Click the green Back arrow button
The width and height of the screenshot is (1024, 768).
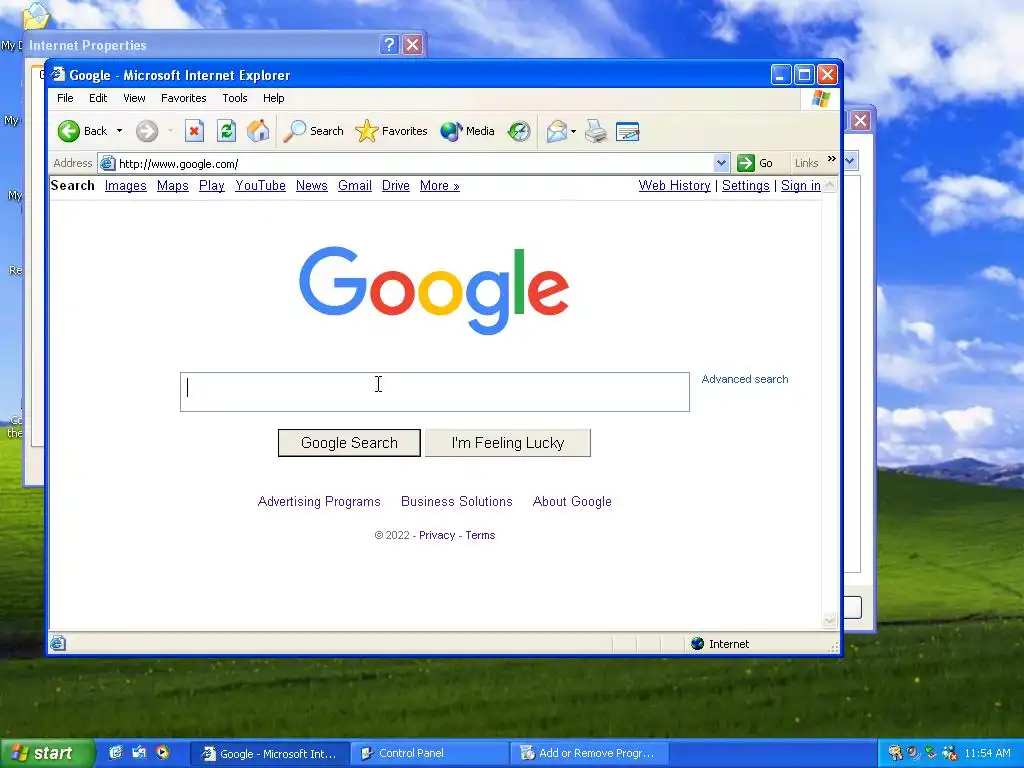coord(69,131)
